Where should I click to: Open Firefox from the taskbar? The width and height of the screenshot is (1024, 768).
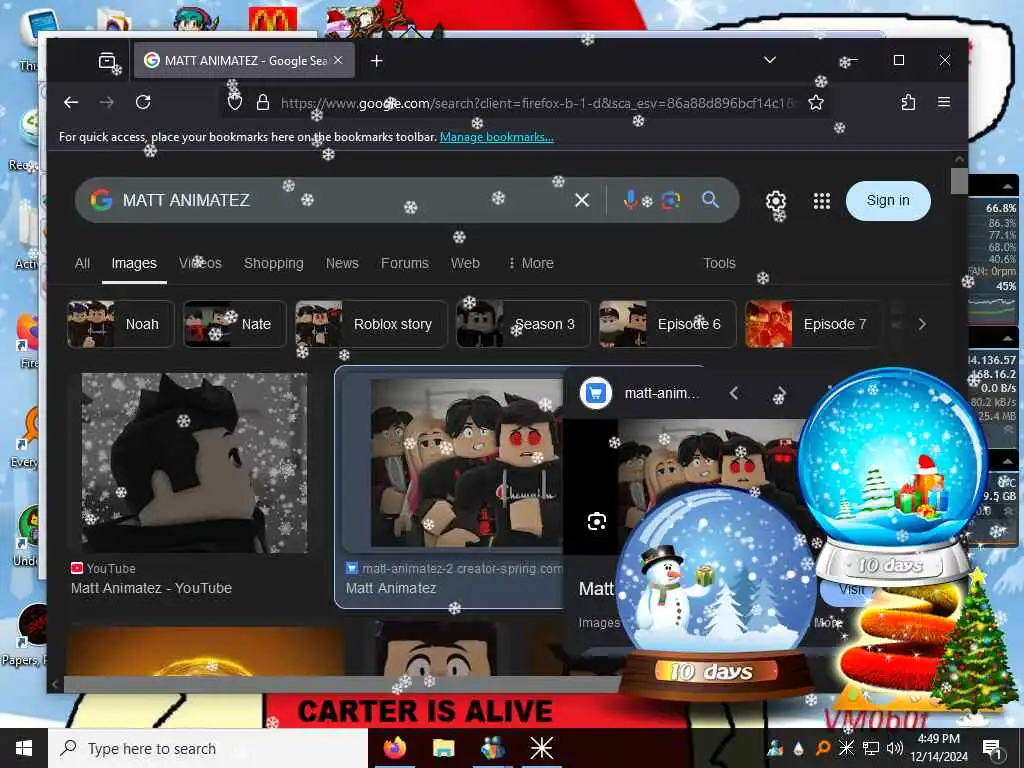click(394, 748)
